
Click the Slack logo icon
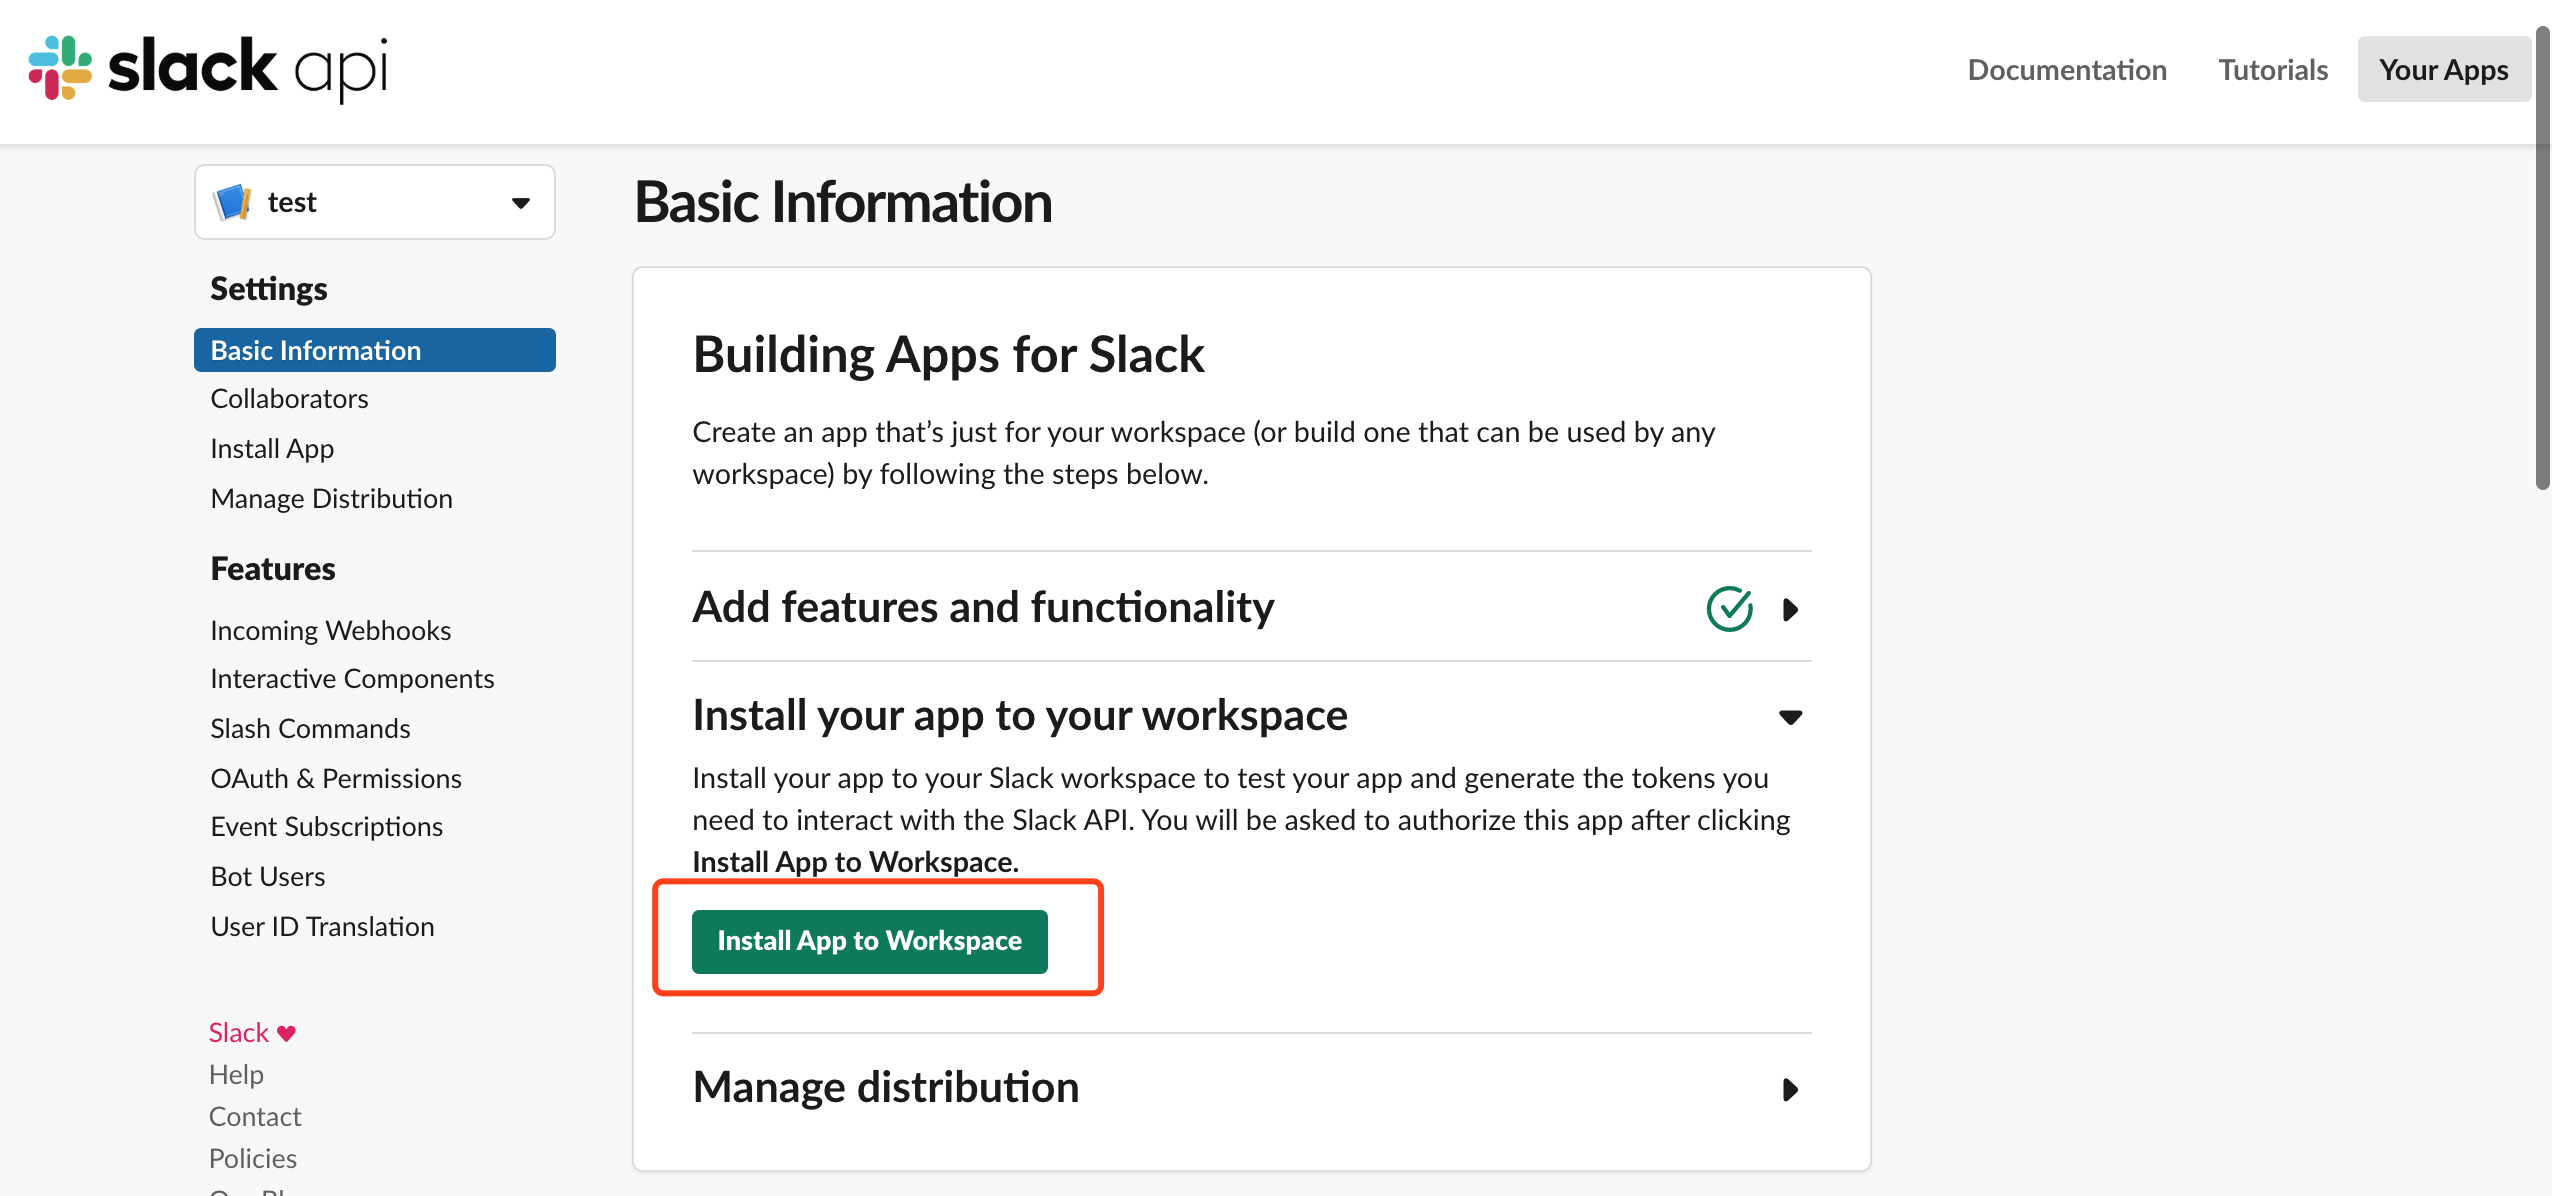pyautogui.click(x=60, y=68)
